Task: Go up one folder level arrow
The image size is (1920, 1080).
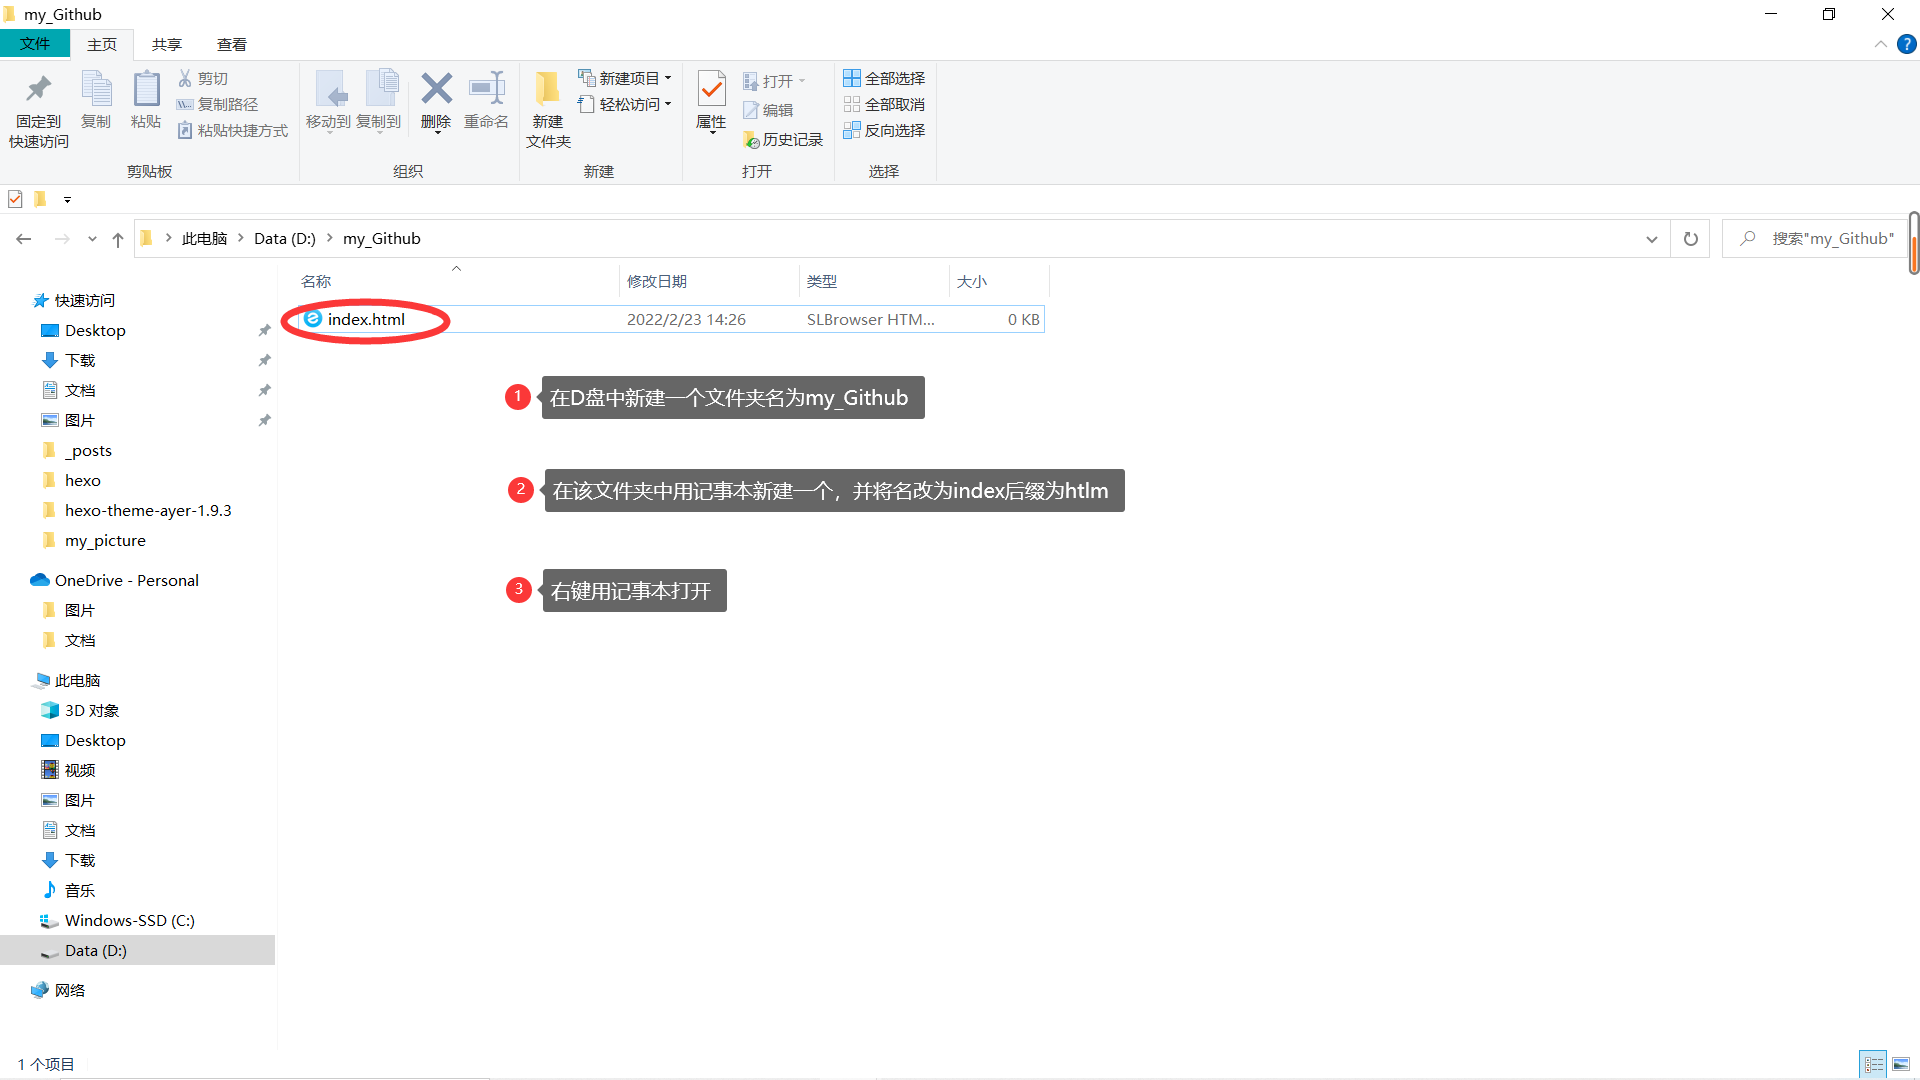Action: (118, 239)
